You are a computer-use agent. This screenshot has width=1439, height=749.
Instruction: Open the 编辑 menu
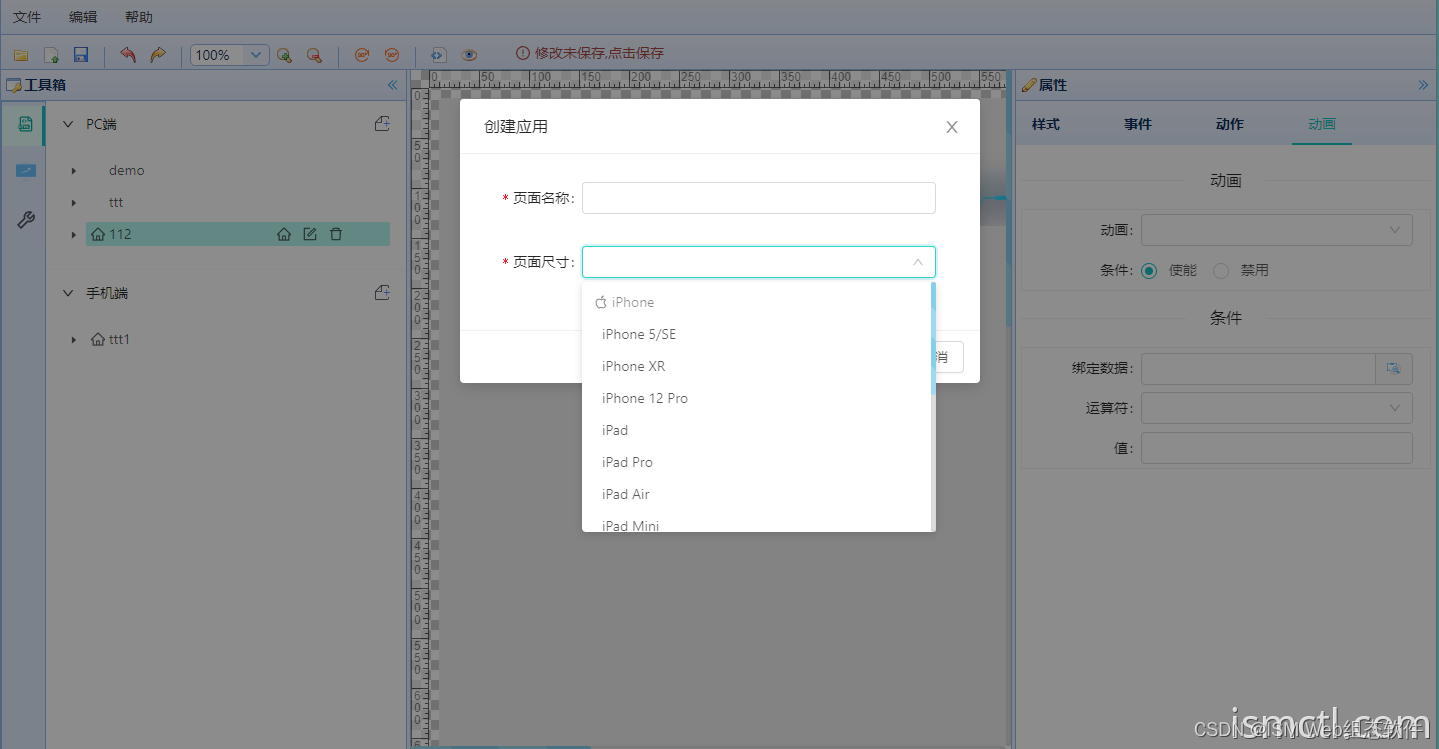pyautogui.click(x=83, y=17)
